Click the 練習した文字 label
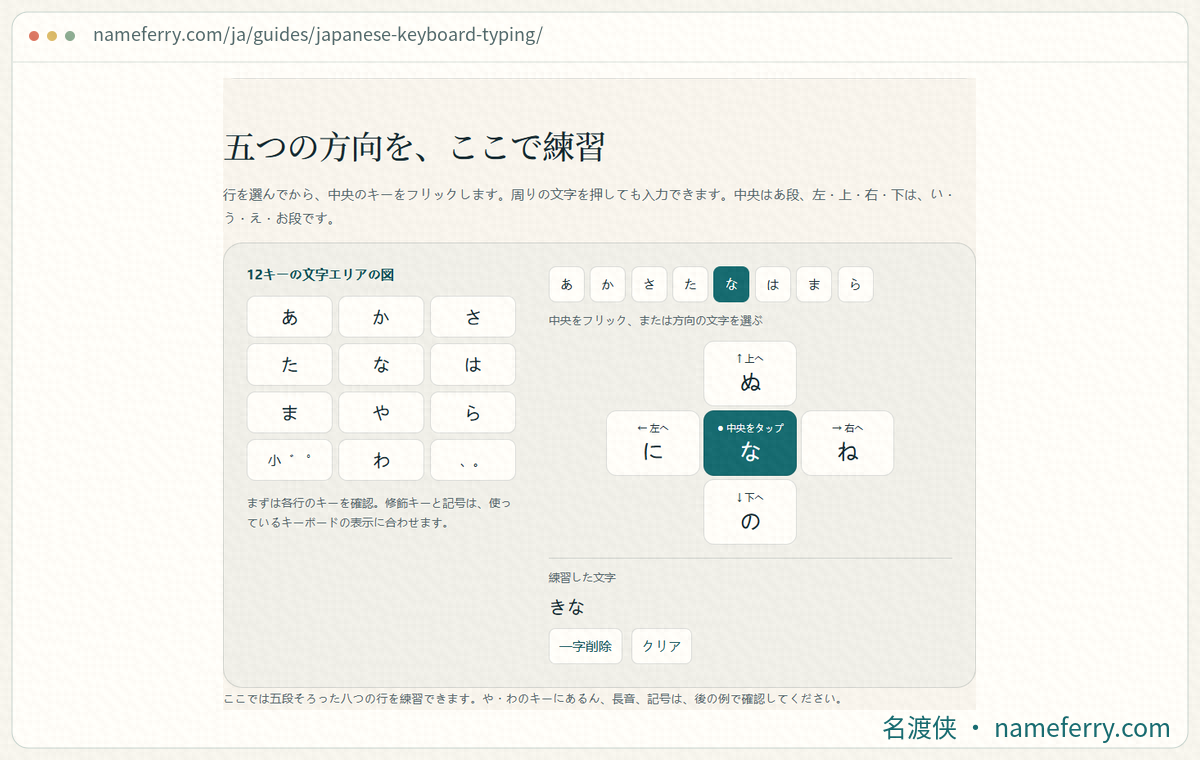Screen dimensions: 1200x760 [x=582, y=578]
